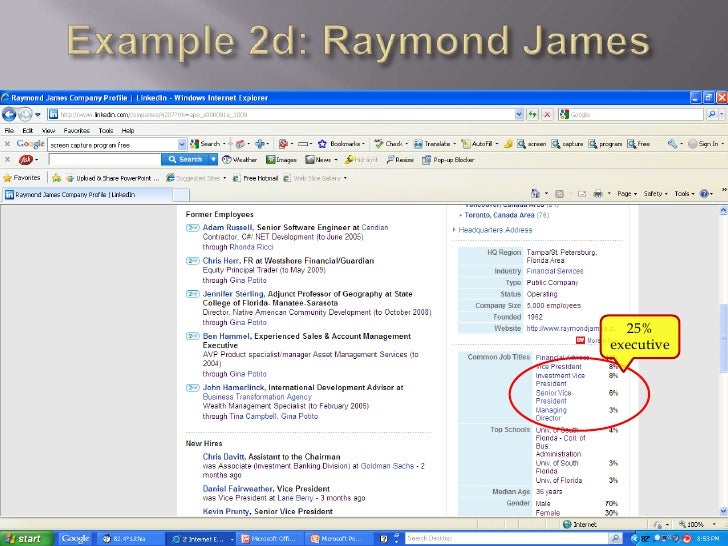Click the Toronto, Canada Area link
The height and width of the screenshot is (546, 728).
coord(499,215)
